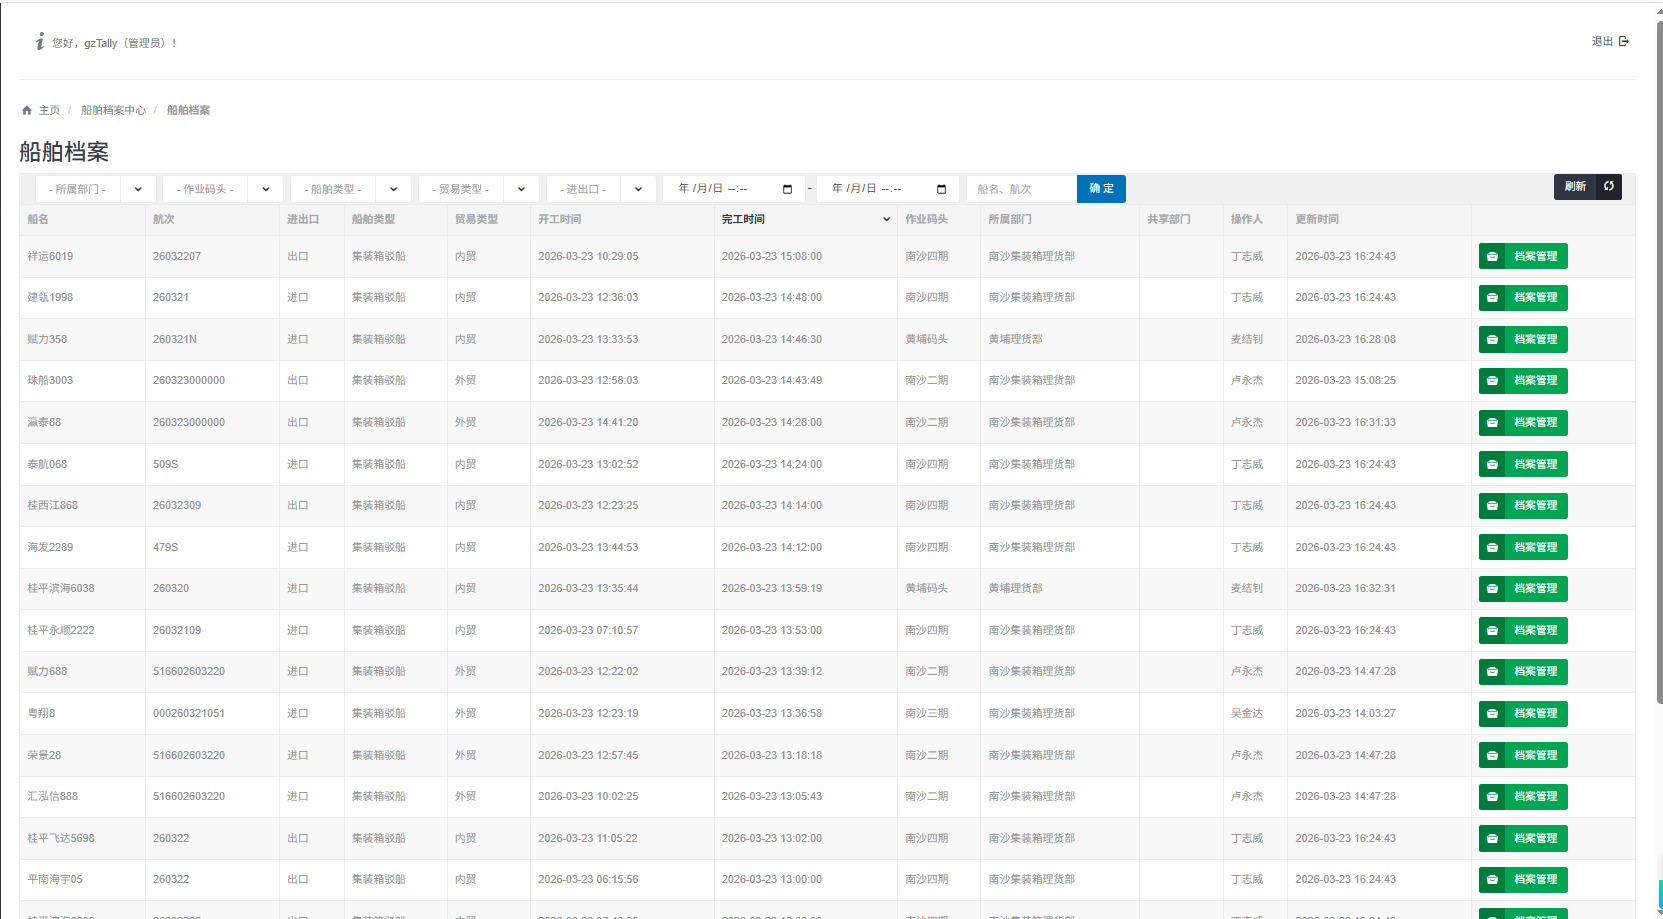Screen dimensions: 1663x919
Task: Open the 进出口 filter dropdown
Action: click(x=638, y=189)
